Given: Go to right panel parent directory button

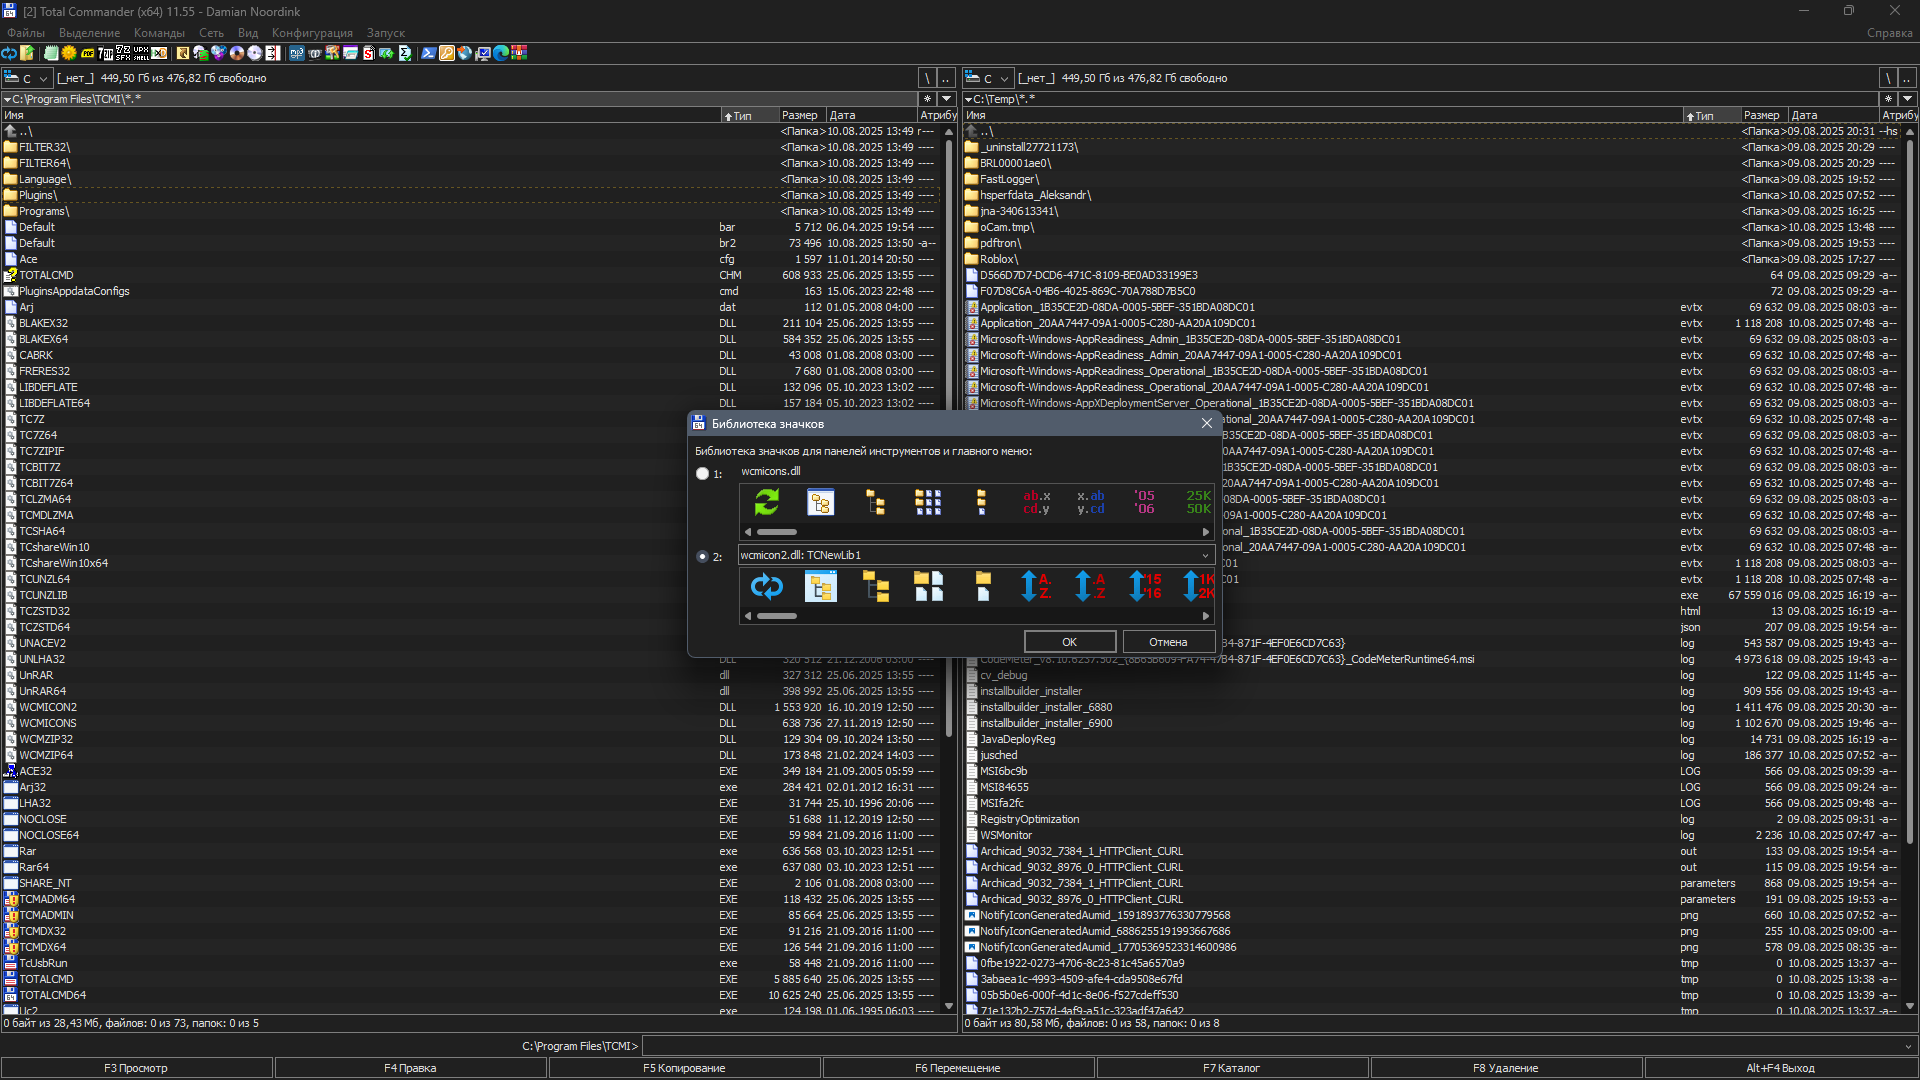Looking at the screenshot, I should click(x=1907, y=78).
